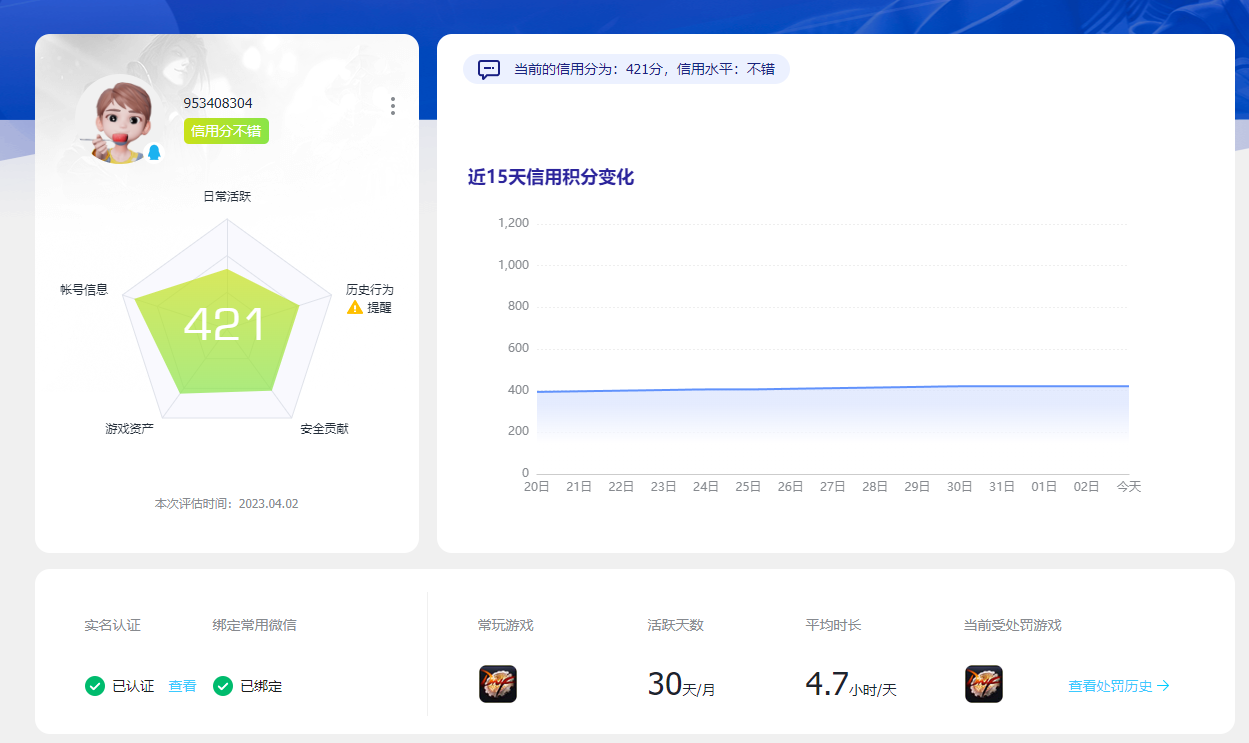1249x743 pixels.
Task: Click the 今天 point on chart axis
Action: [1129, 487]
